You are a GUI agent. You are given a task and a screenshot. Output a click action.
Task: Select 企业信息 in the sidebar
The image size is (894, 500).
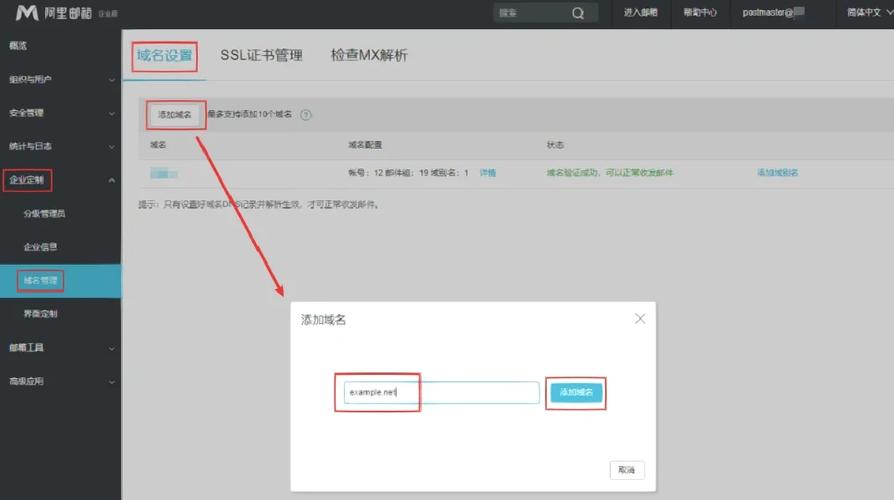pyautogui.click(x=40, y=247)
